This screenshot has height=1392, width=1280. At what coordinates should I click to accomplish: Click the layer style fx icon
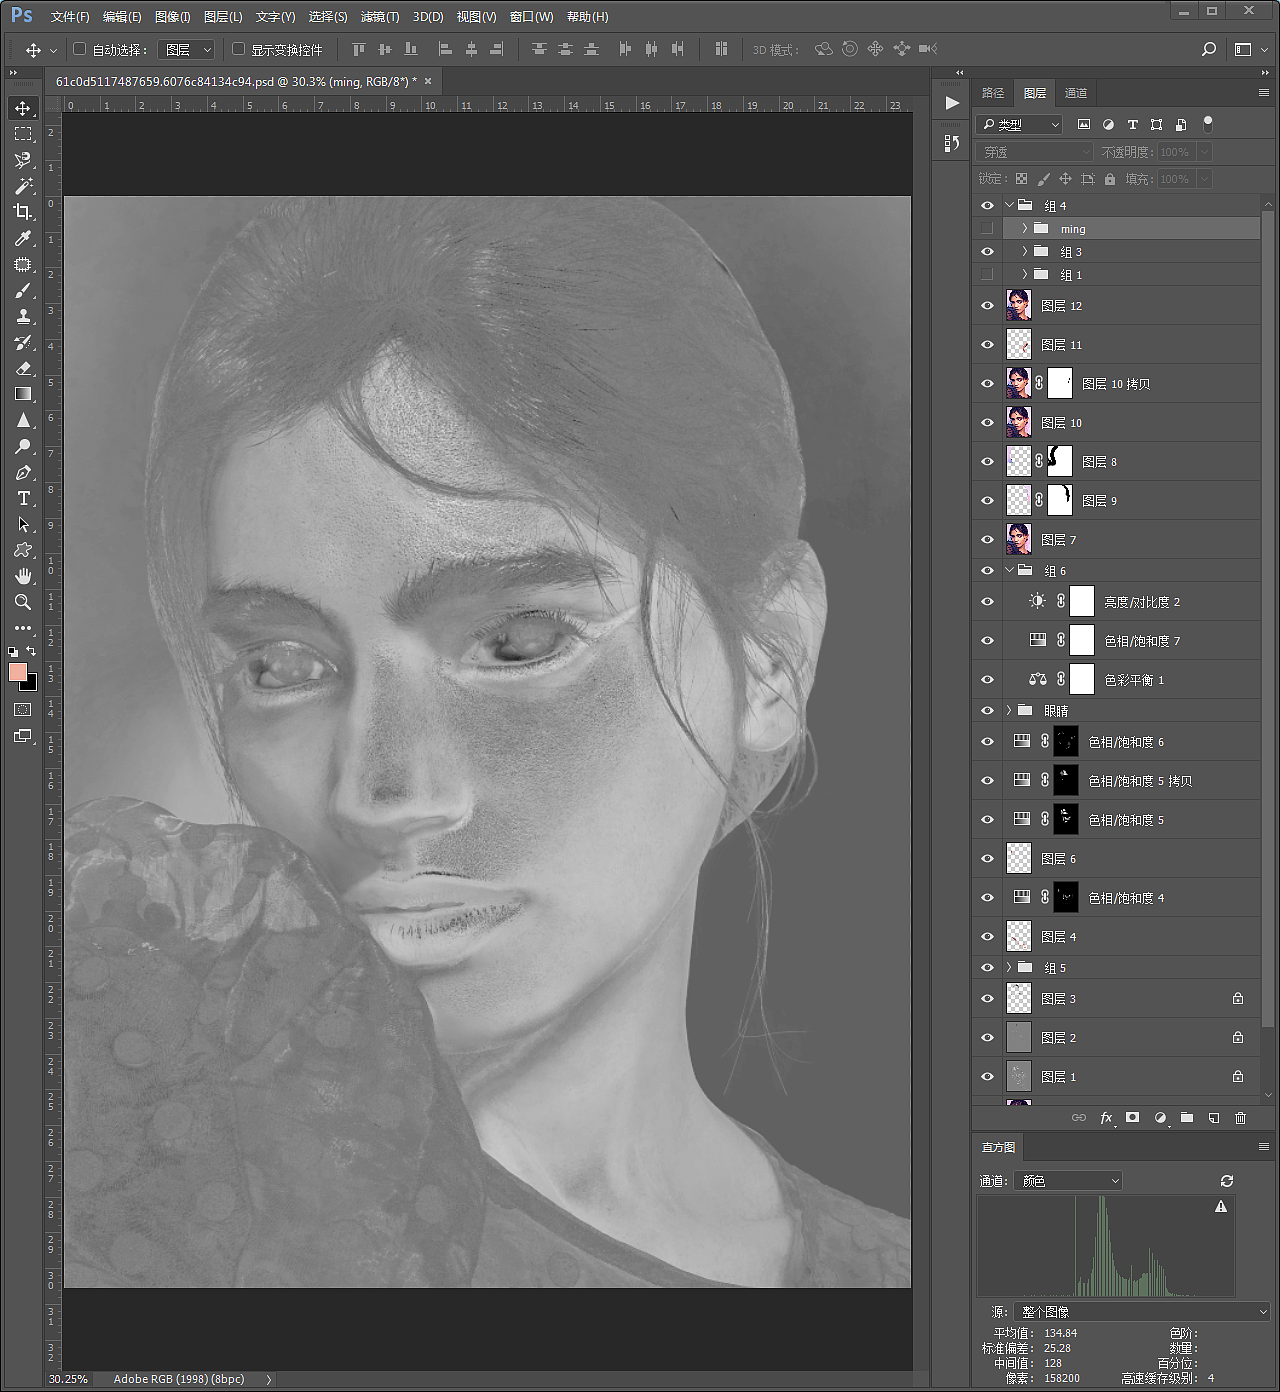pyautogui.click(x=1107, y=1118)
